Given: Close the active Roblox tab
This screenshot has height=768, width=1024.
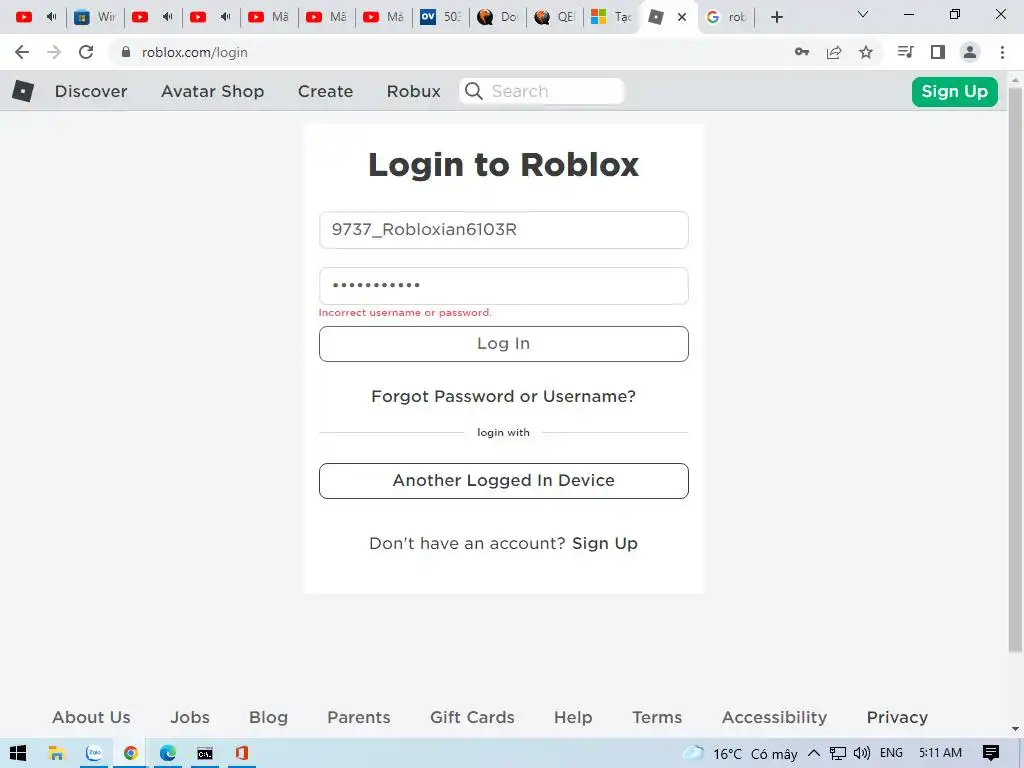Looking at the screenshot, I should click(x=682, y=17).
